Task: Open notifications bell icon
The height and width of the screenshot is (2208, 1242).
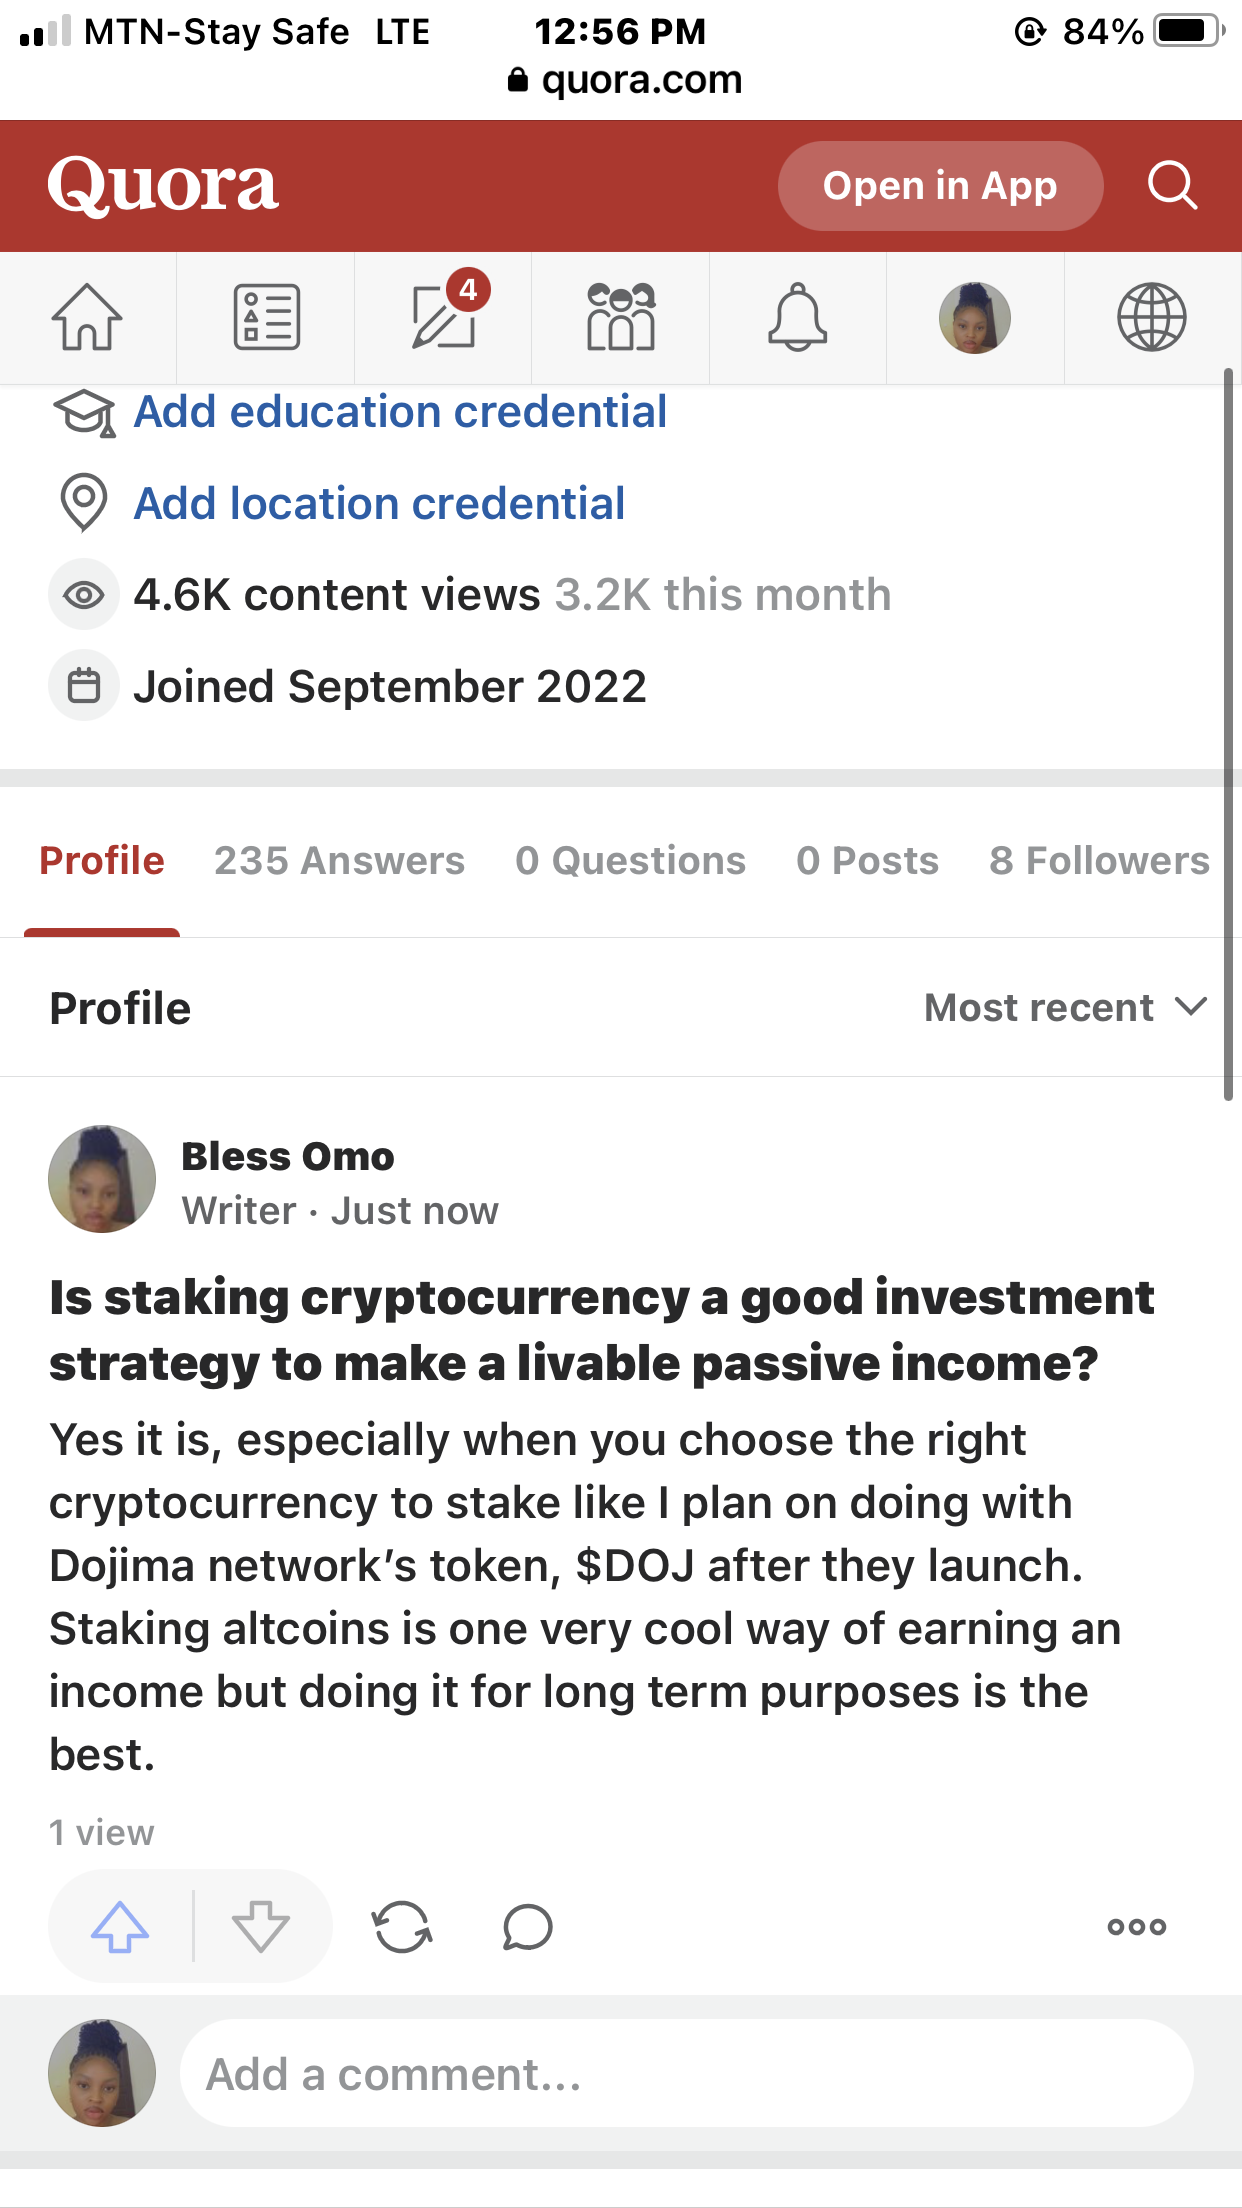Action: click(798, 317)
